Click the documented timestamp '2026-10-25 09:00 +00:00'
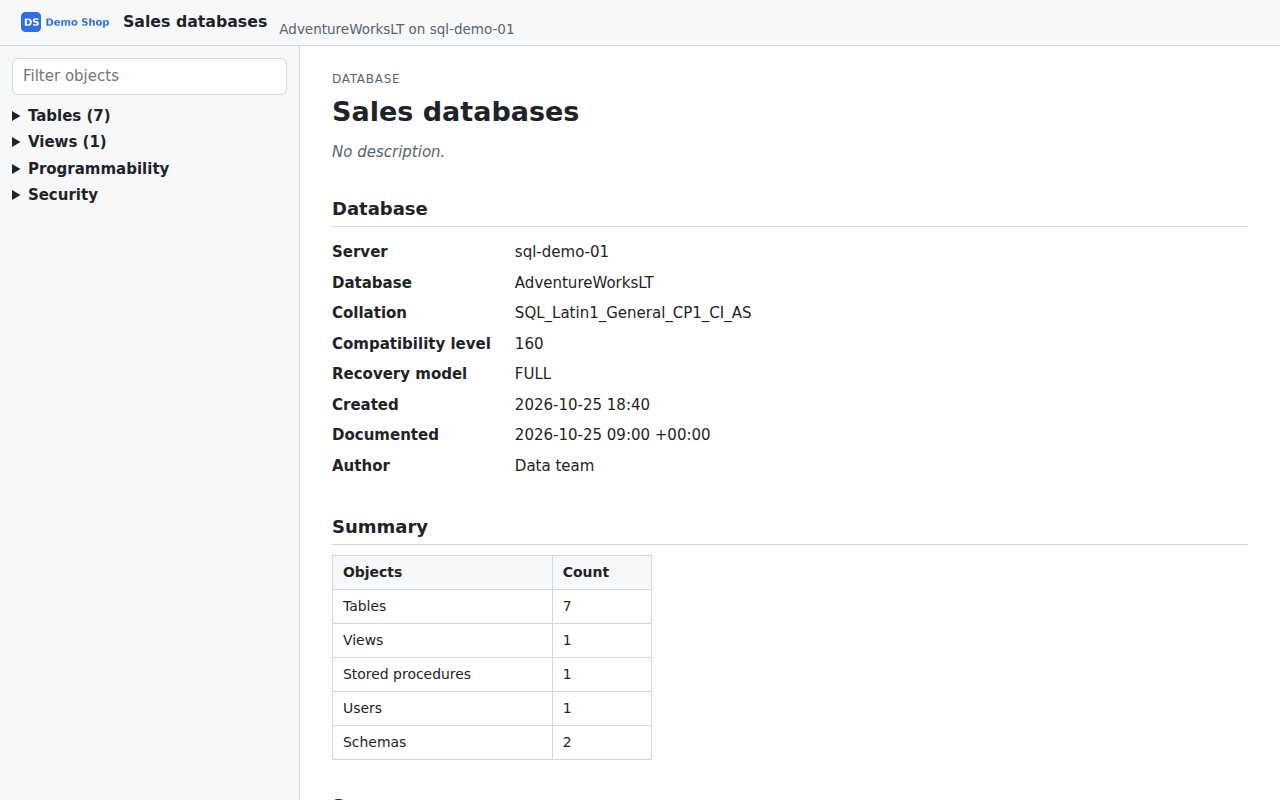1280x800 pixels. click(x=613, y=435)
